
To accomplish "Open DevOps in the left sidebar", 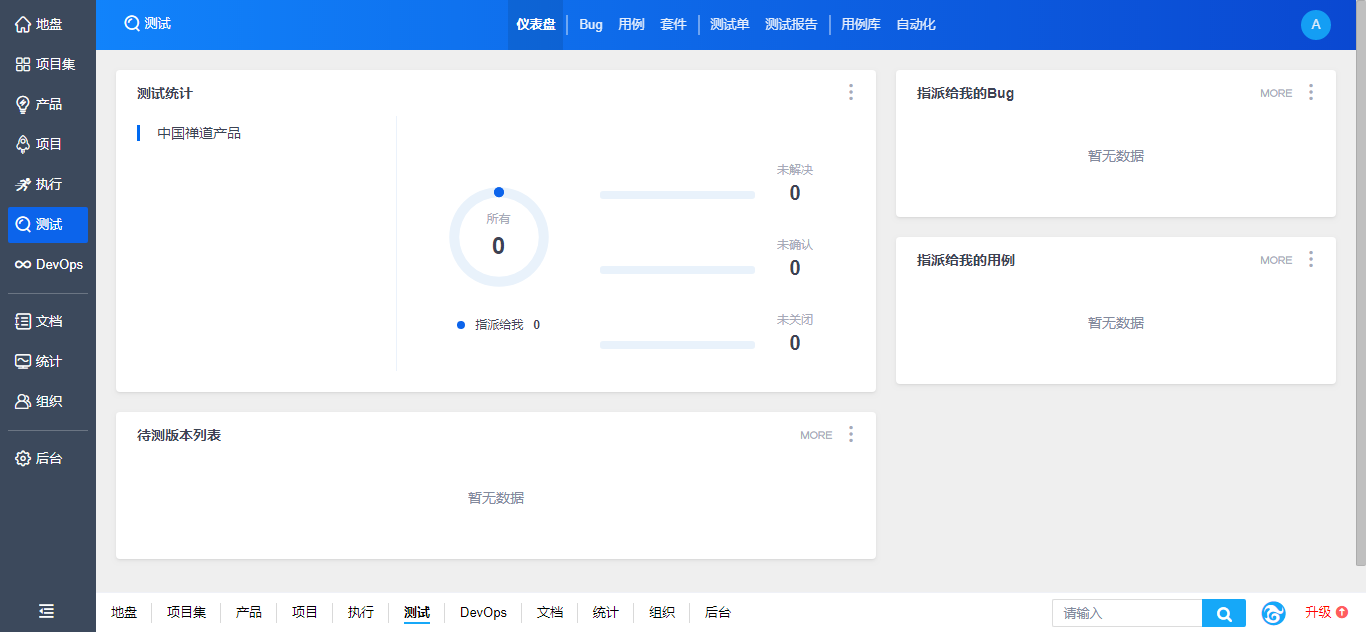I will click(48, 265).
